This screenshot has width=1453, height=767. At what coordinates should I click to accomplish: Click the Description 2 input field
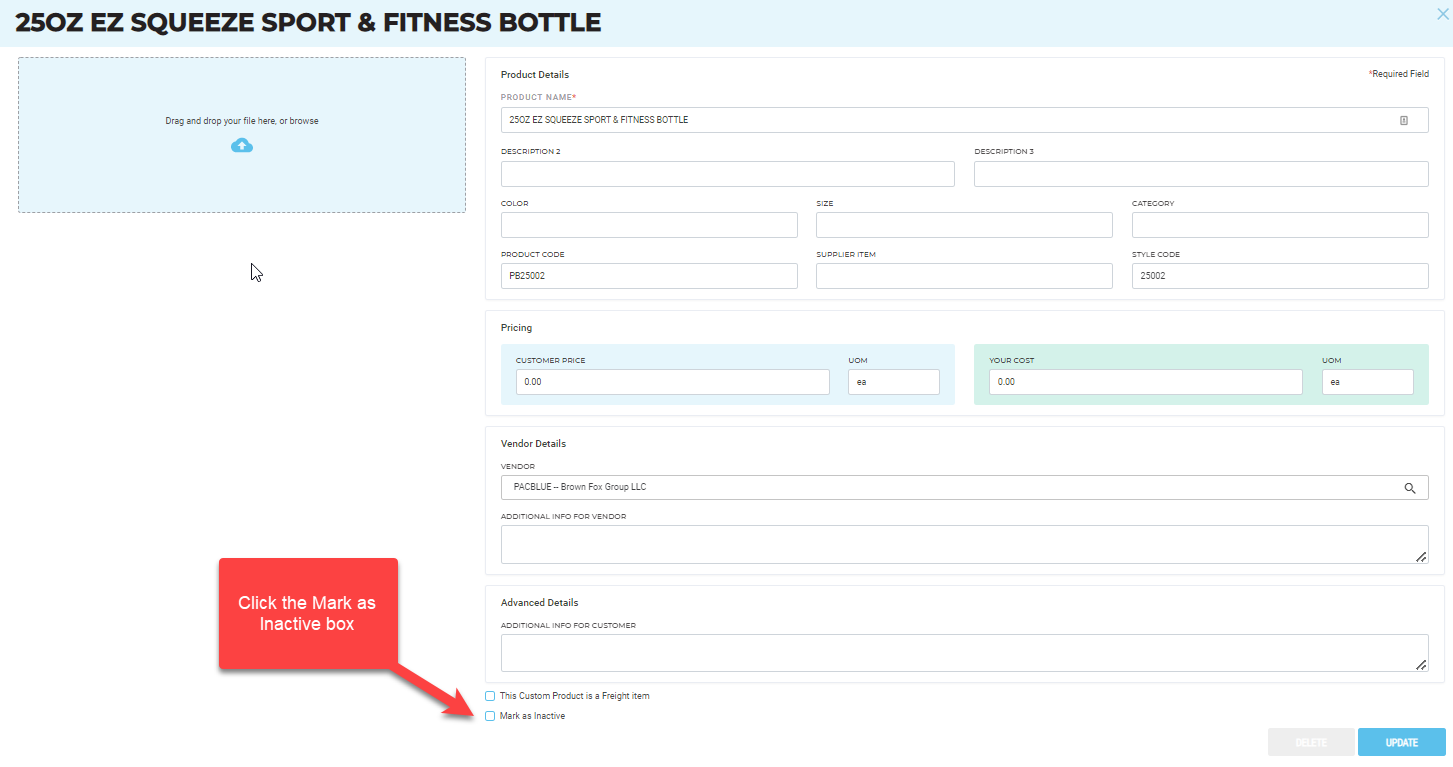pyautogui.click(x=727, y=173)
